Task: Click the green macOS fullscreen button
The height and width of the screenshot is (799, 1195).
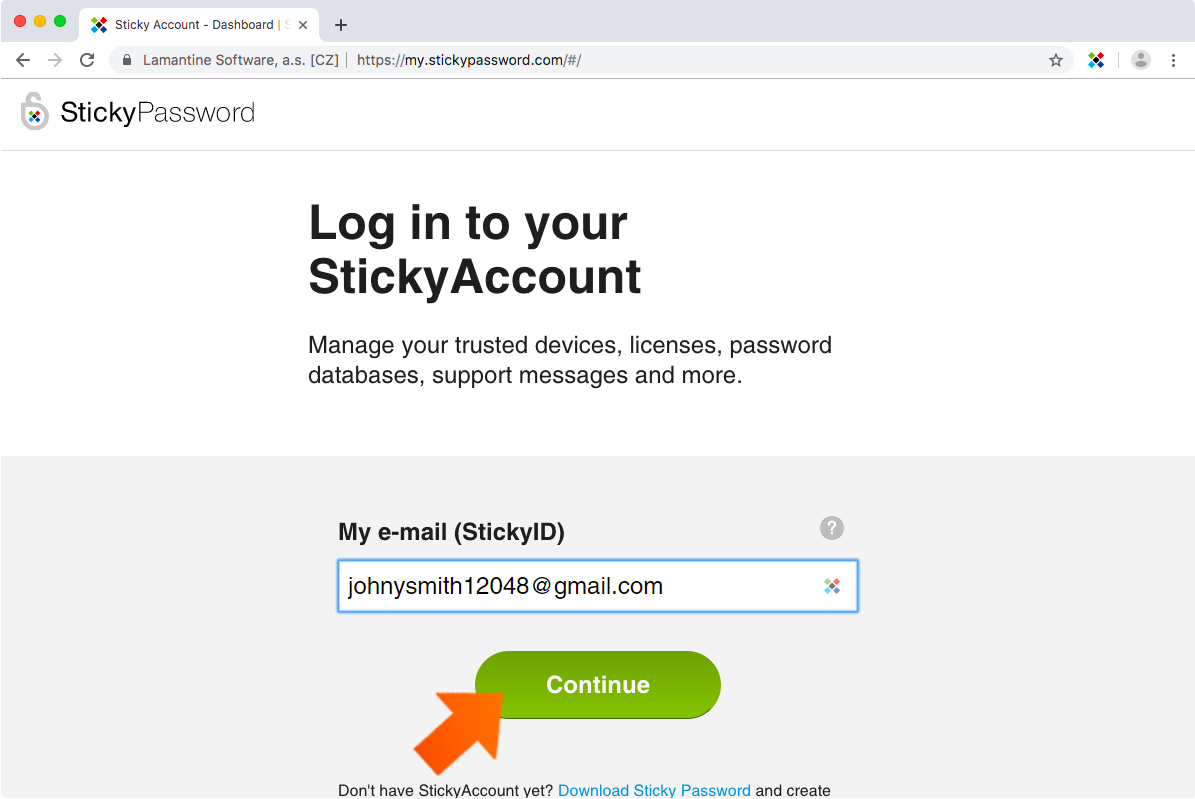Action: tap(59, 21)
